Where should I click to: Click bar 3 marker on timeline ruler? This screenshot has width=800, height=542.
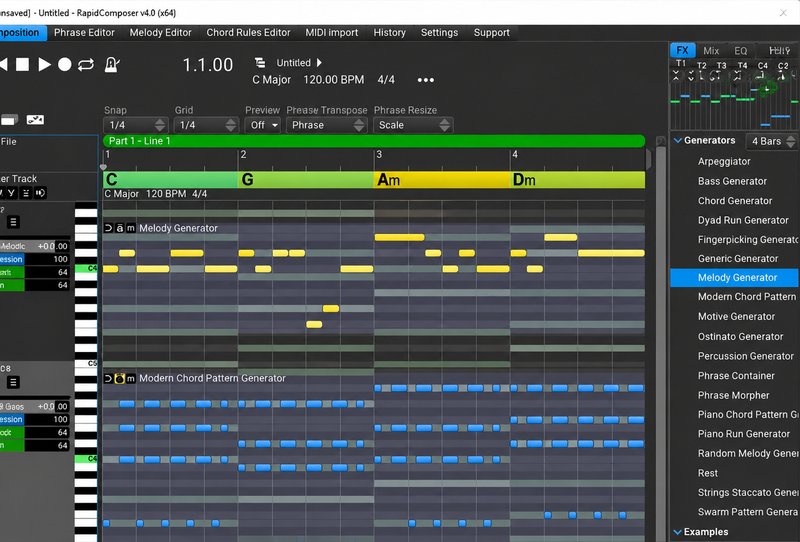[379, 155]
